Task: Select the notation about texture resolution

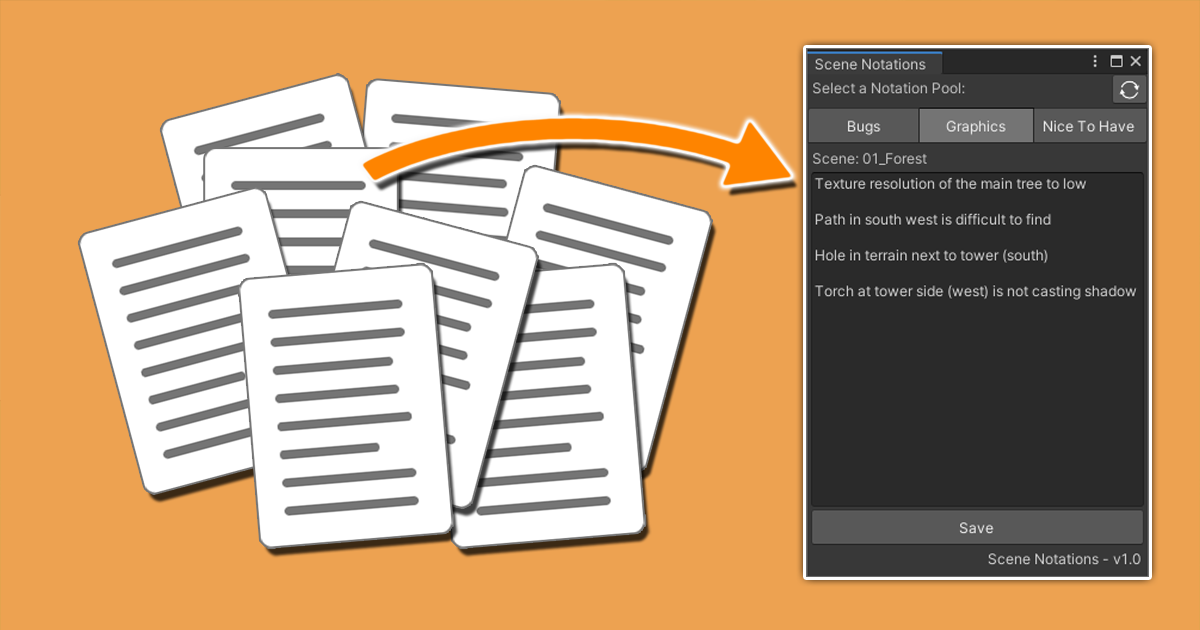Action: click(948, 184)
